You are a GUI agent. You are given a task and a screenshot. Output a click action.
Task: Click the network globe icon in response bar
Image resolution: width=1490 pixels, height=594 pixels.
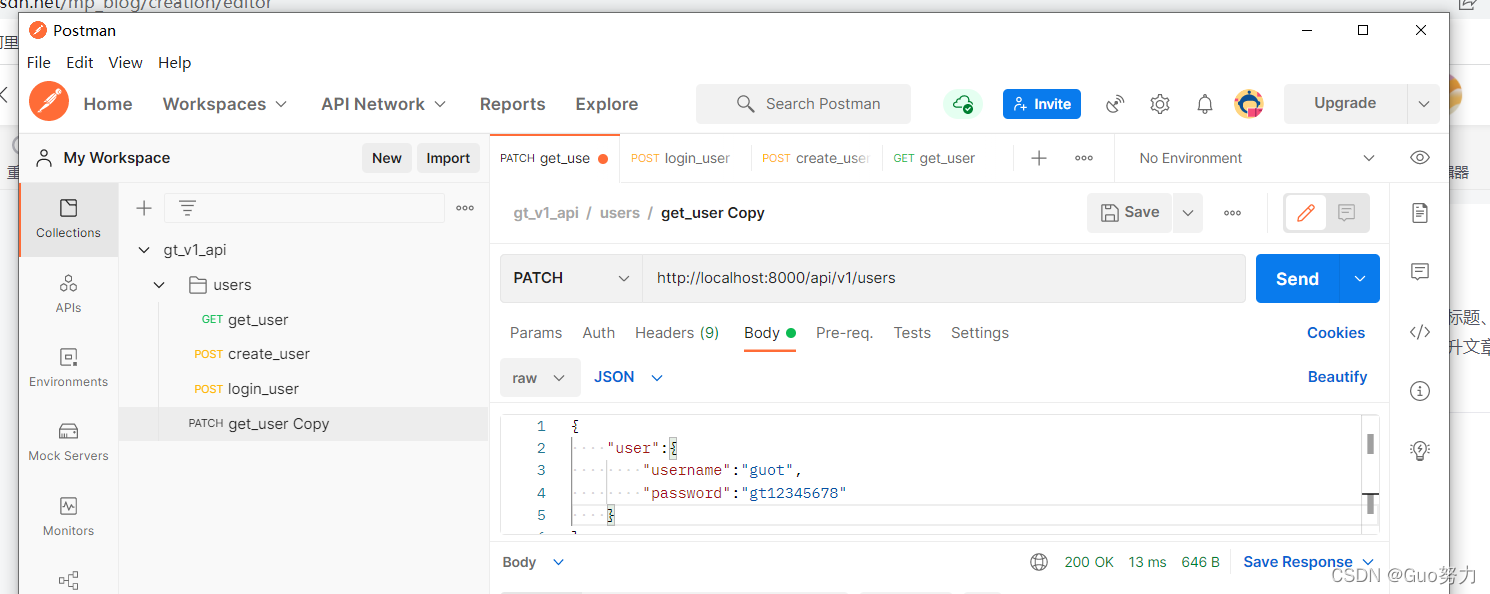(1039, 562)
